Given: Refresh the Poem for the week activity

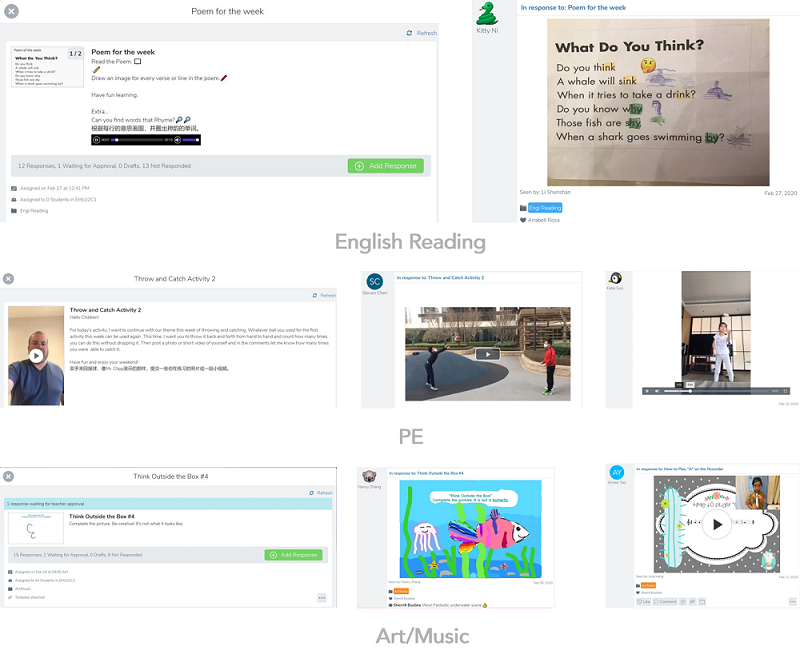Looking at the screenshot, I should pyautogui.click(x=422, y=33).
